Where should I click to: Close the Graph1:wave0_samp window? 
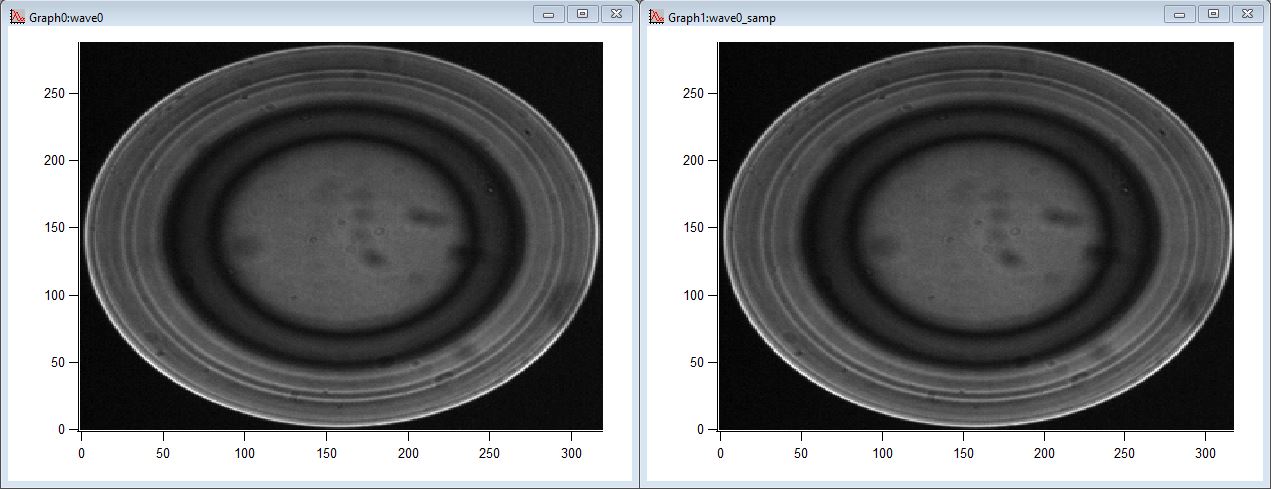pyautogui.click(x=1248, y=14)
